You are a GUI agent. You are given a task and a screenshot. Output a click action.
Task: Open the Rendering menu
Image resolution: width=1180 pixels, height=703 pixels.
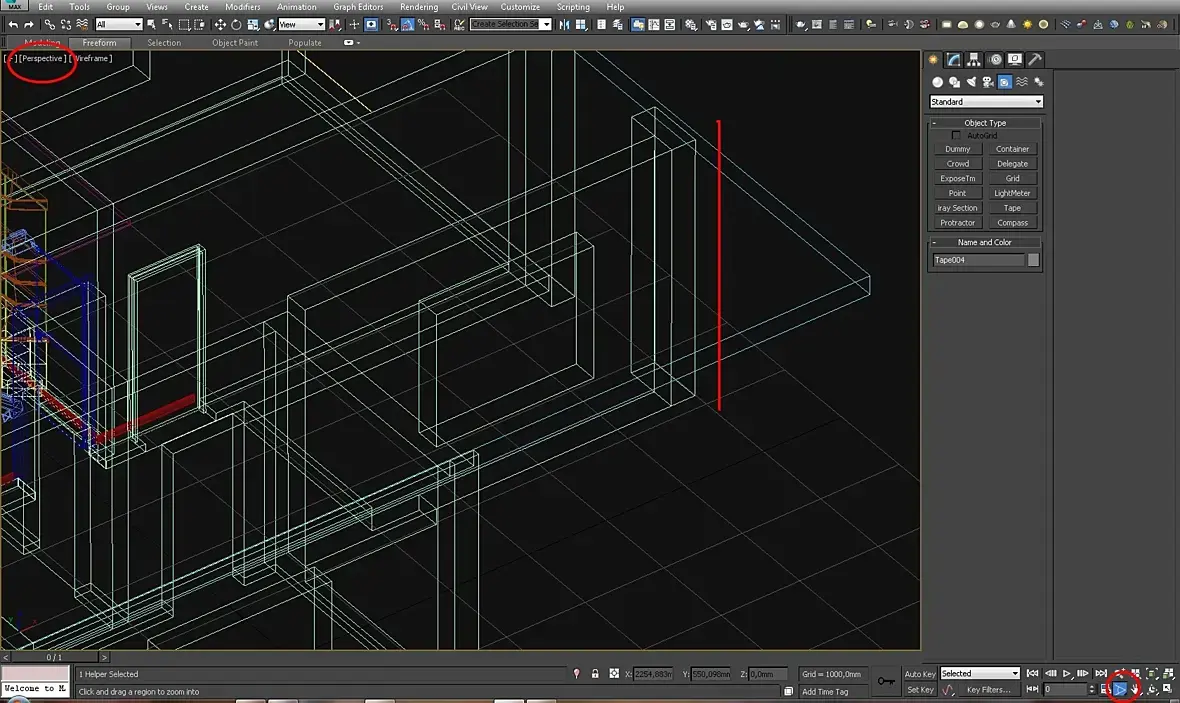click(418, 7)
